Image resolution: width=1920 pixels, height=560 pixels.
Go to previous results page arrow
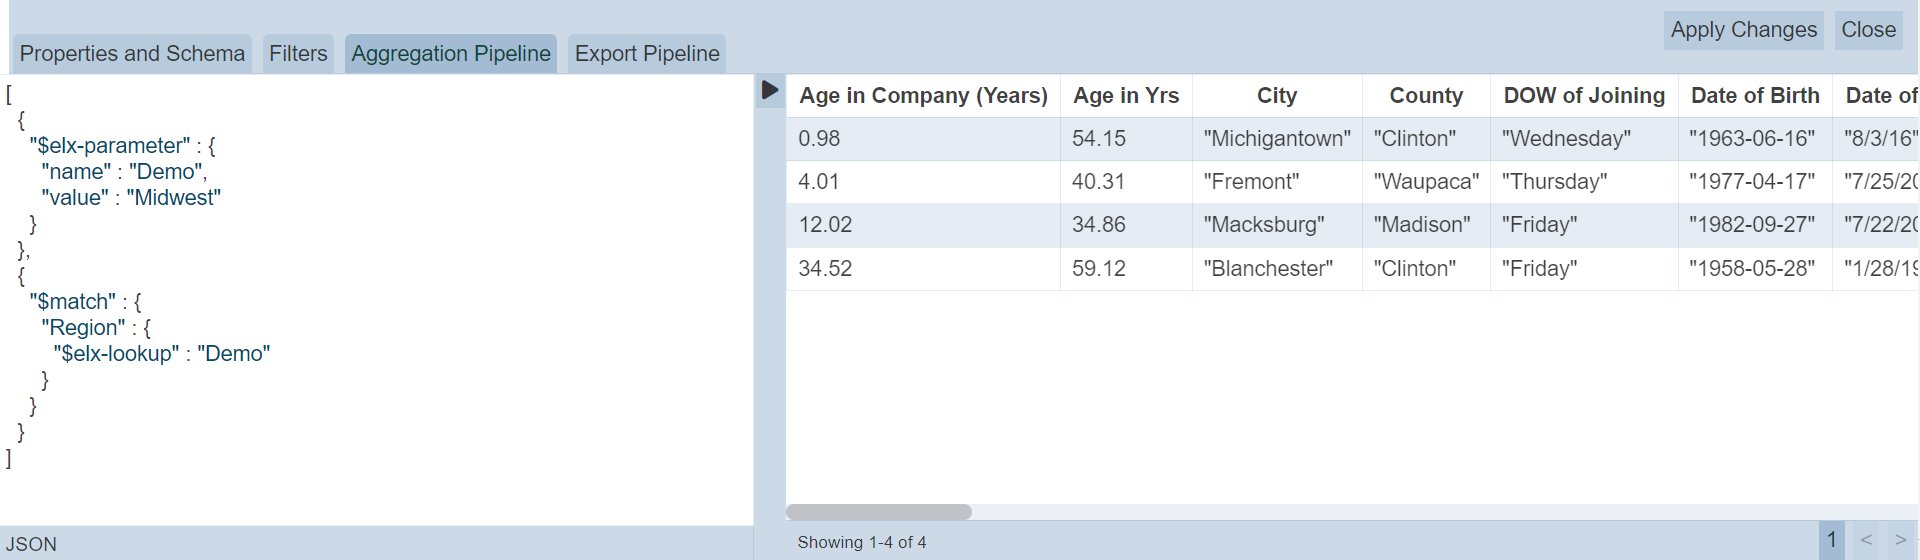point(1866,540)
